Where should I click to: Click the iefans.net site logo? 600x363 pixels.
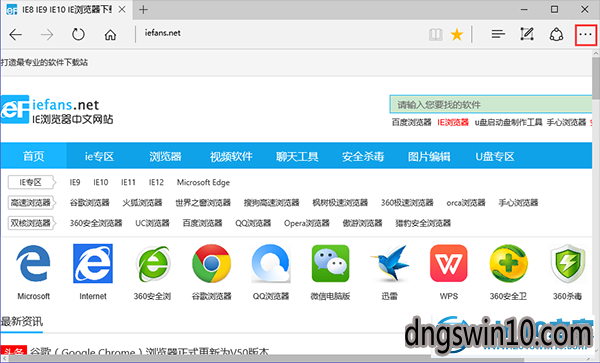click(x=57, y=109)
